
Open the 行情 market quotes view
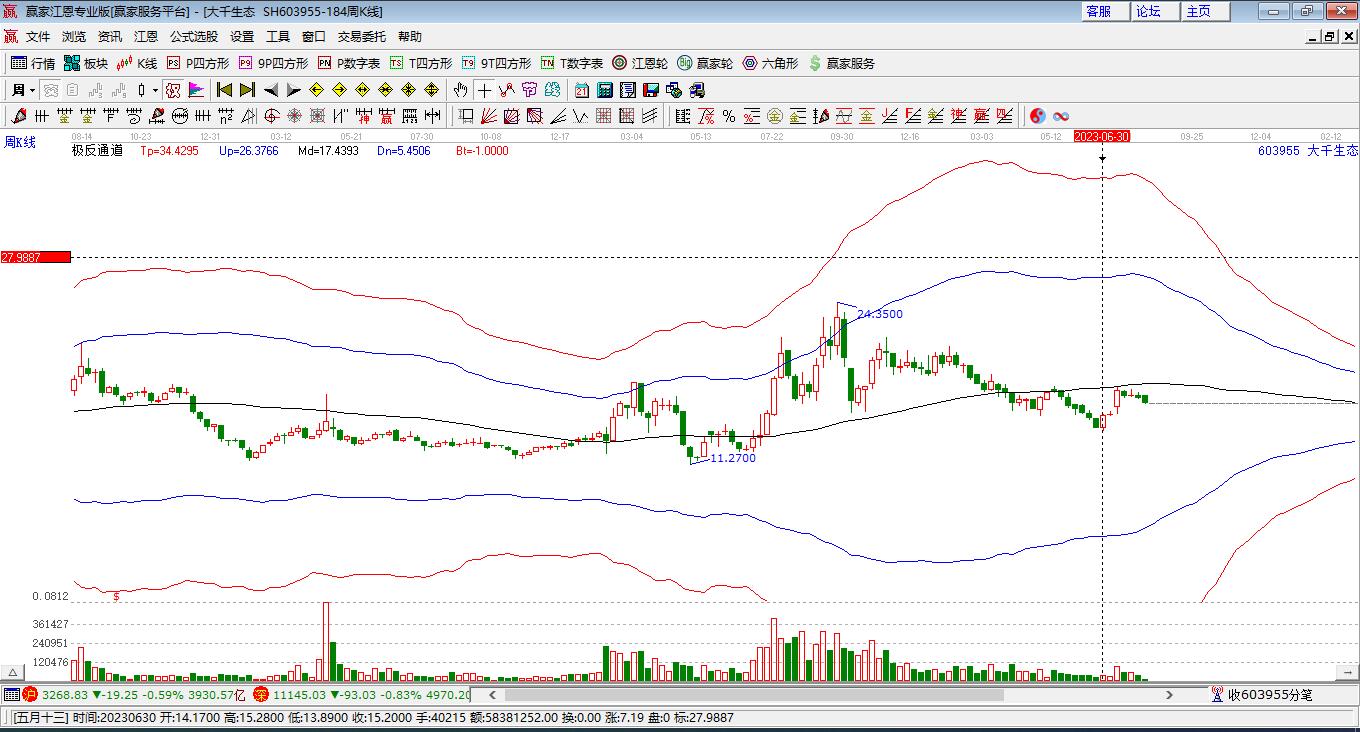tap(33, 63)
